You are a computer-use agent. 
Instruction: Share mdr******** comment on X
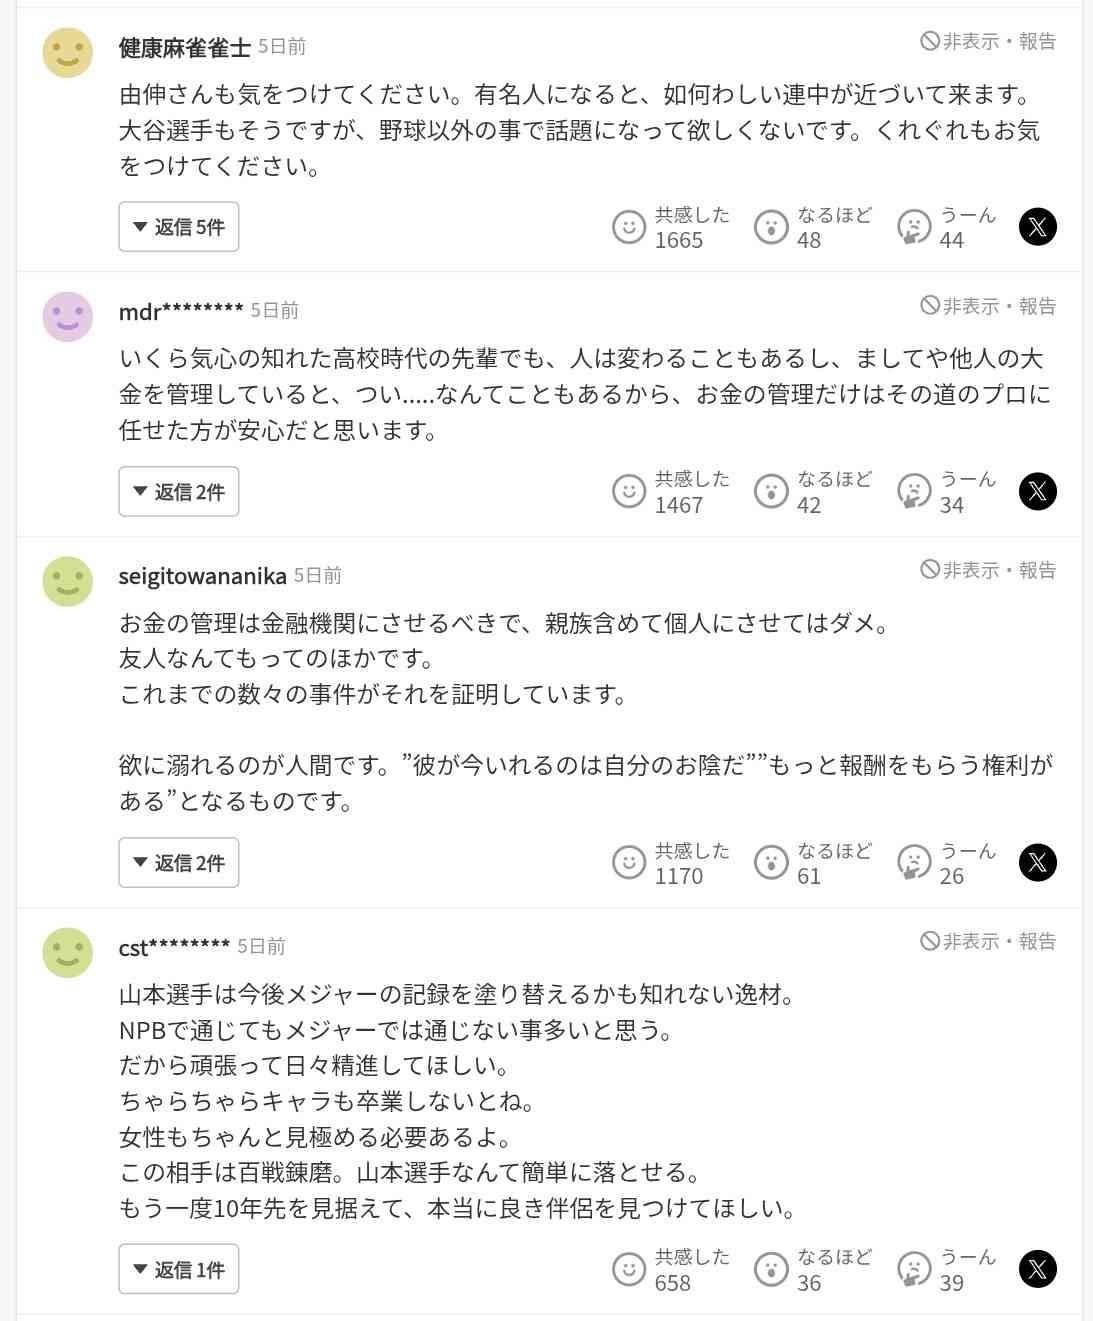pos(1037,492)
